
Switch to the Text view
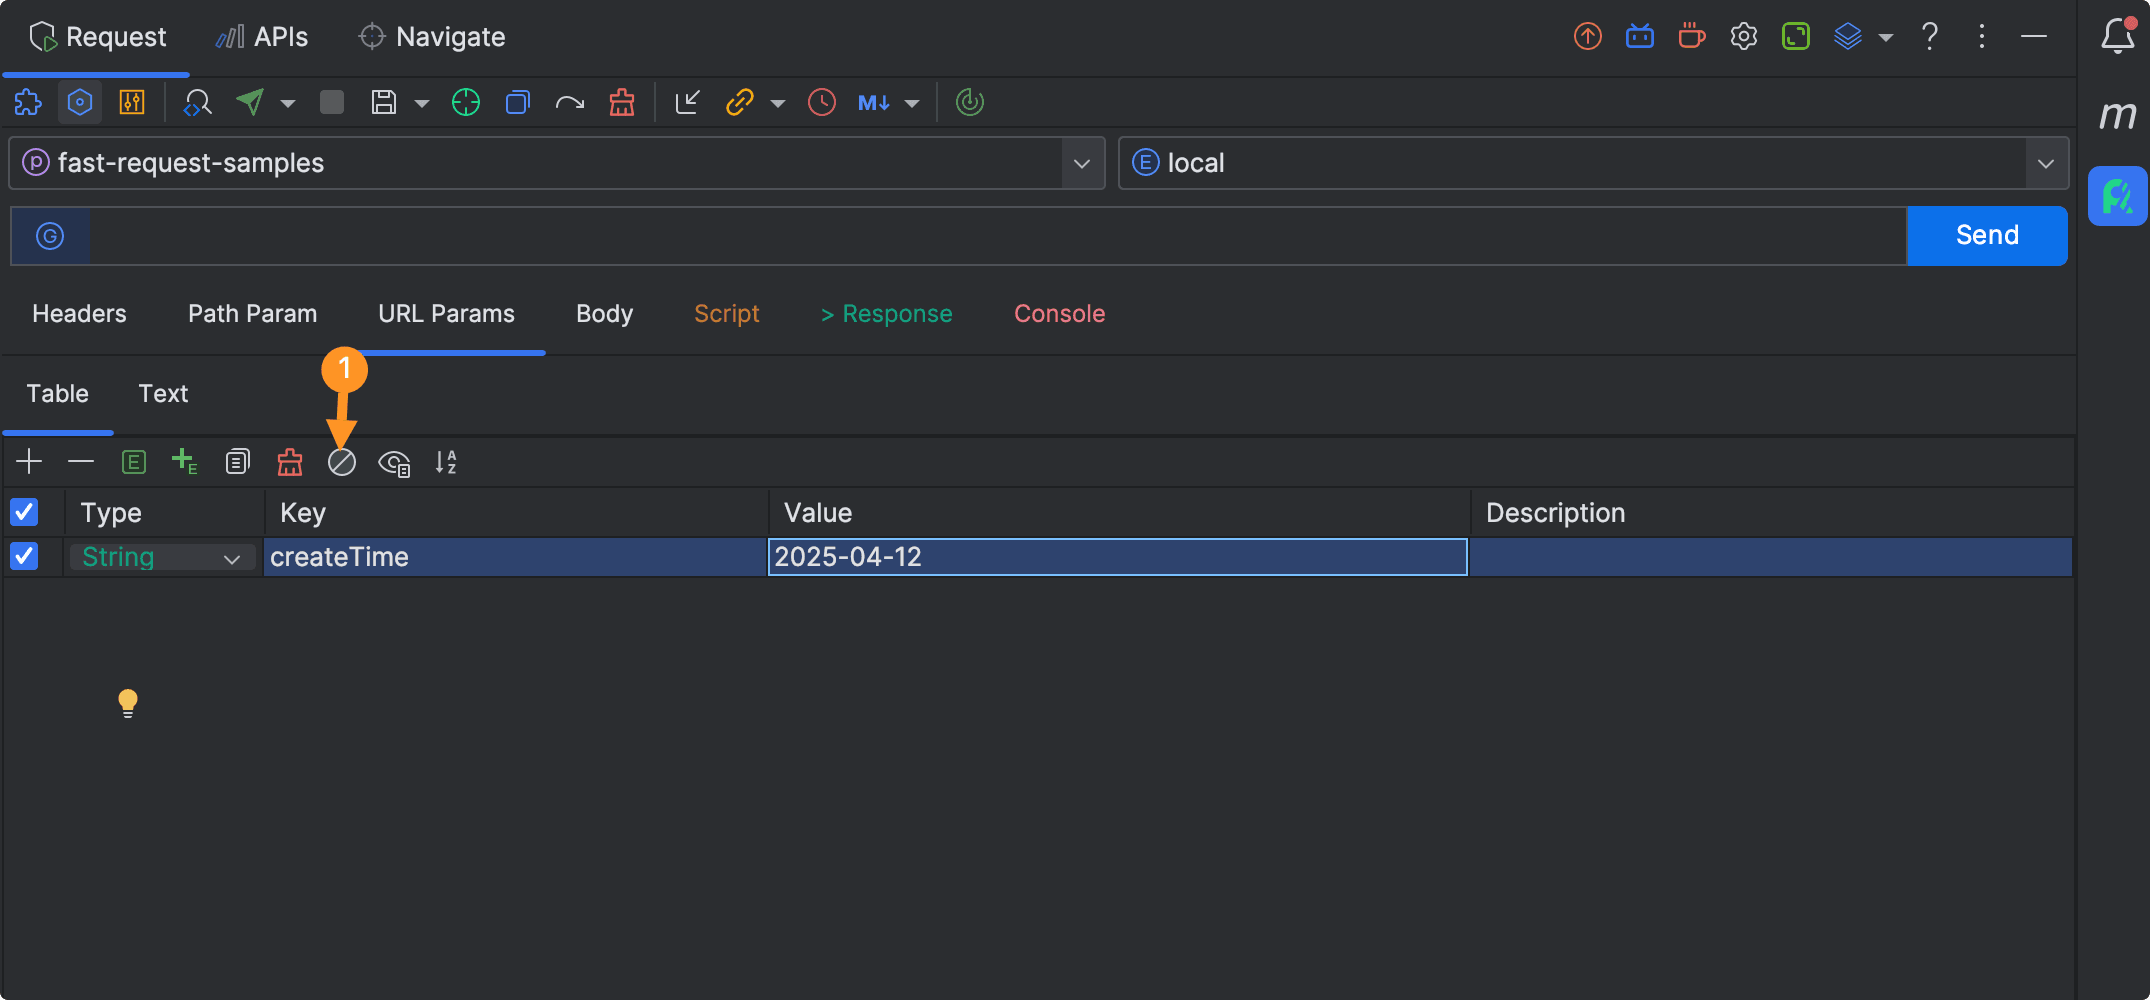163,394
